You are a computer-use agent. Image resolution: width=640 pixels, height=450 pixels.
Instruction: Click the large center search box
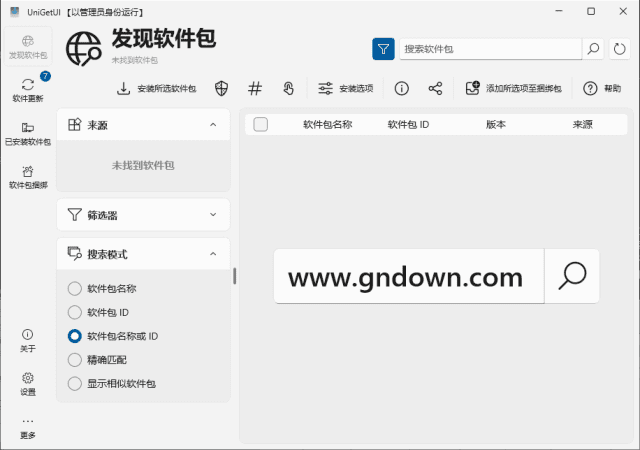pyautogui.click(x=409, y=276)
